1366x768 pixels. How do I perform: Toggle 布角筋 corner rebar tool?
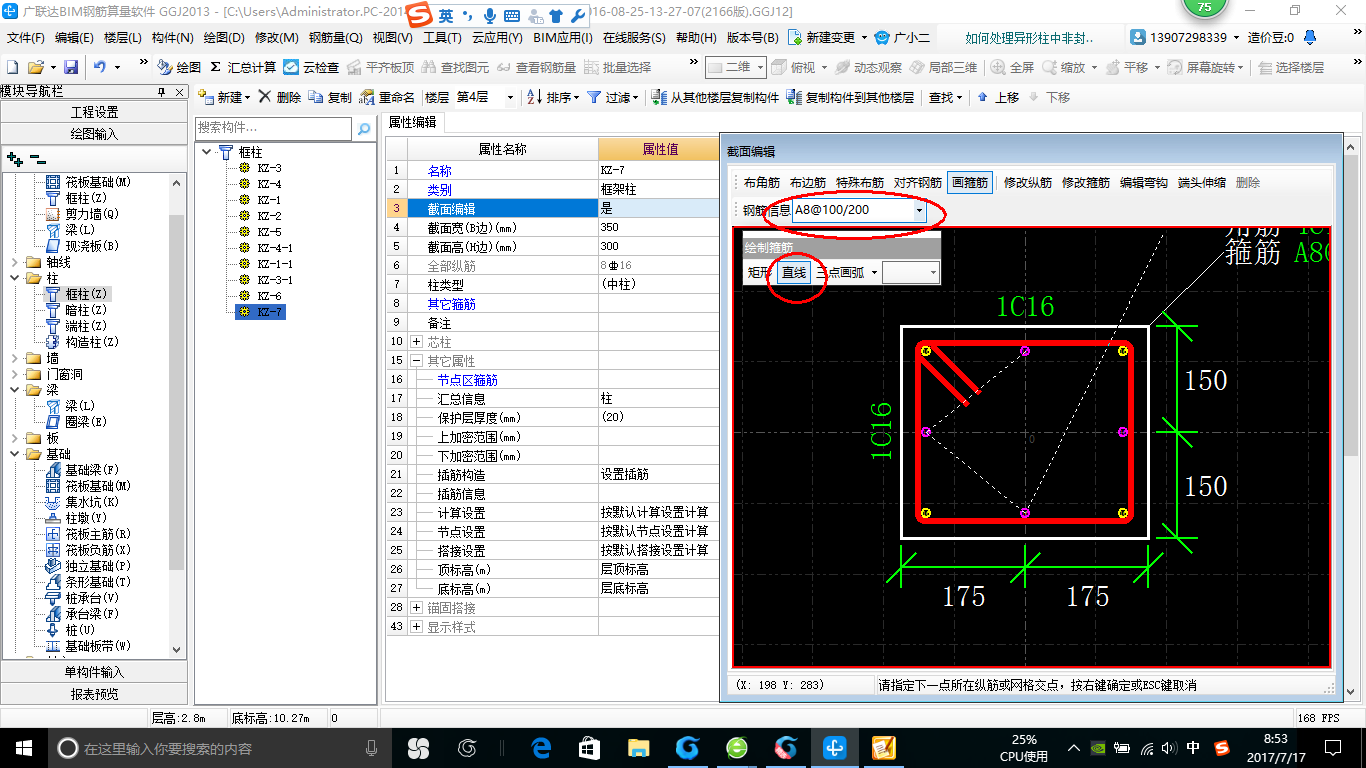[x=761, y=183]
